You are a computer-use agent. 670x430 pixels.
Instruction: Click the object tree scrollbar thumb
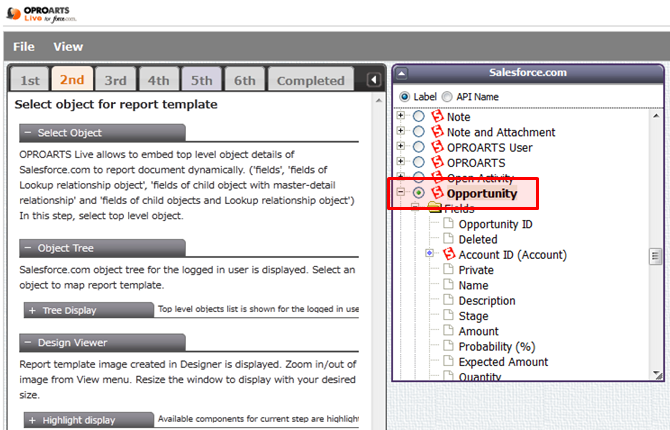click(x=655, y=256)
